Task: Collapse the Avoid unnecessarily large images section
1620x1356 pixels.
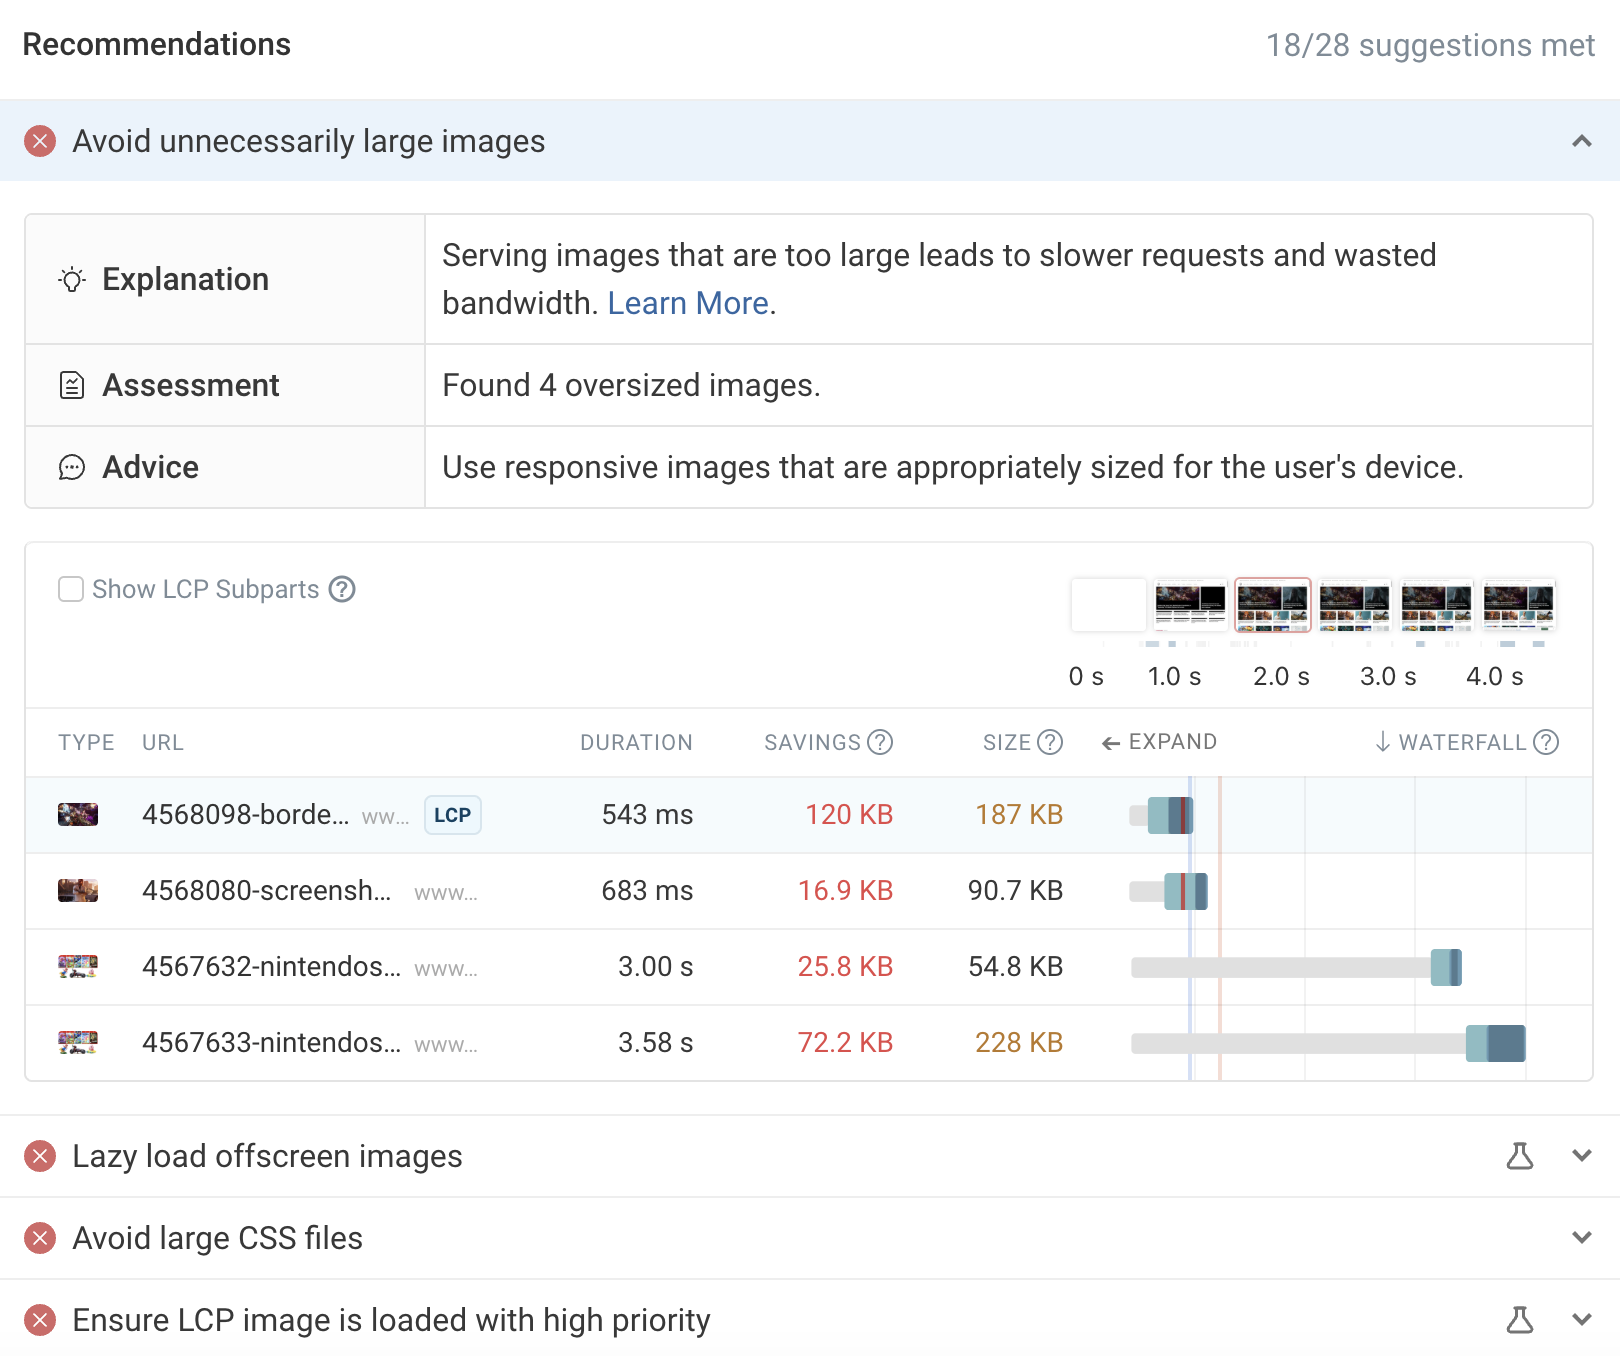Action: pyautogui.click(x=1581, y=141)
